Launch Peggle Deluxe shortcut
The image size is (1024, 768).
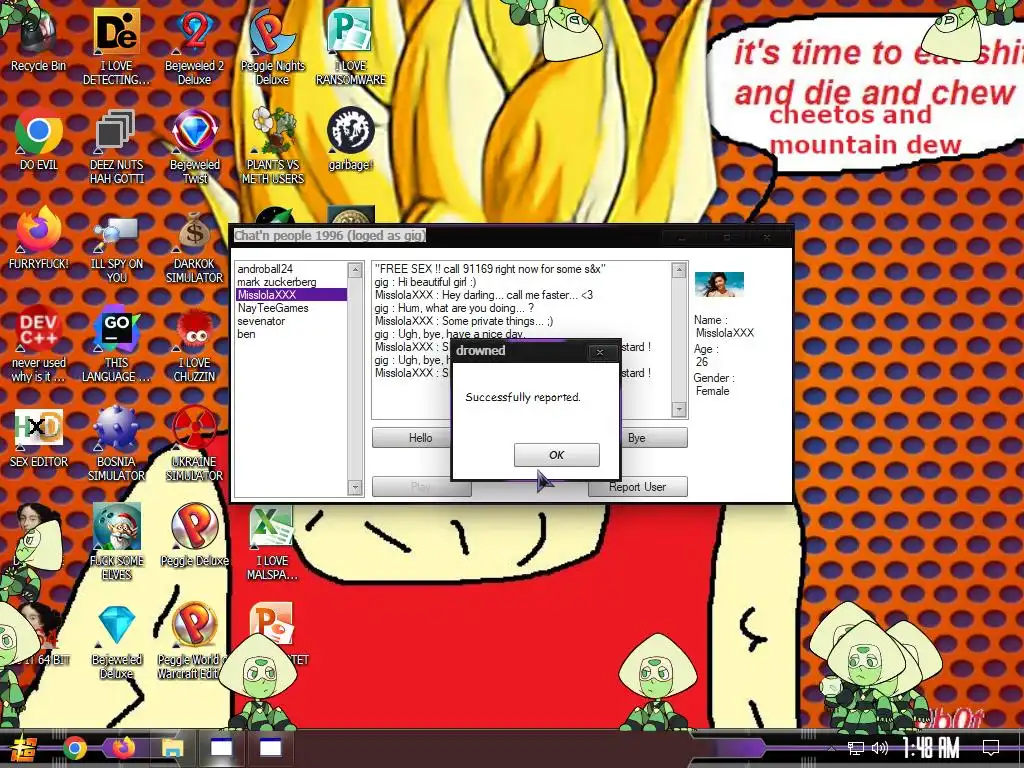tap(194, 536)
